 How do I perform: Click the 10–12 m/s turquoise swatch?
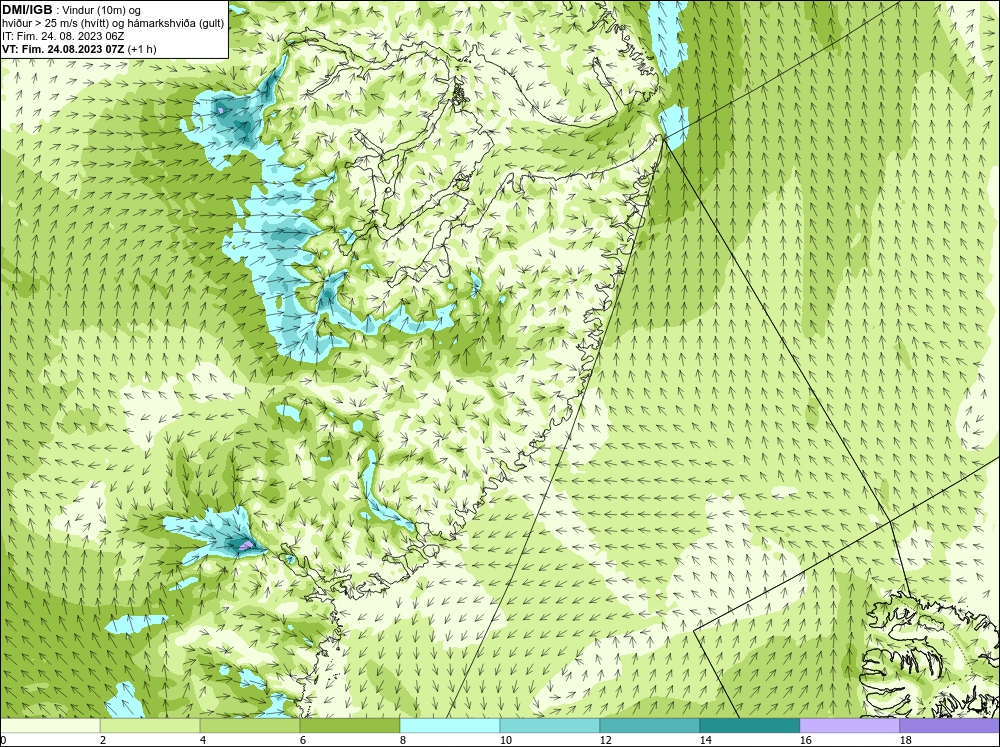coord(550,725)
